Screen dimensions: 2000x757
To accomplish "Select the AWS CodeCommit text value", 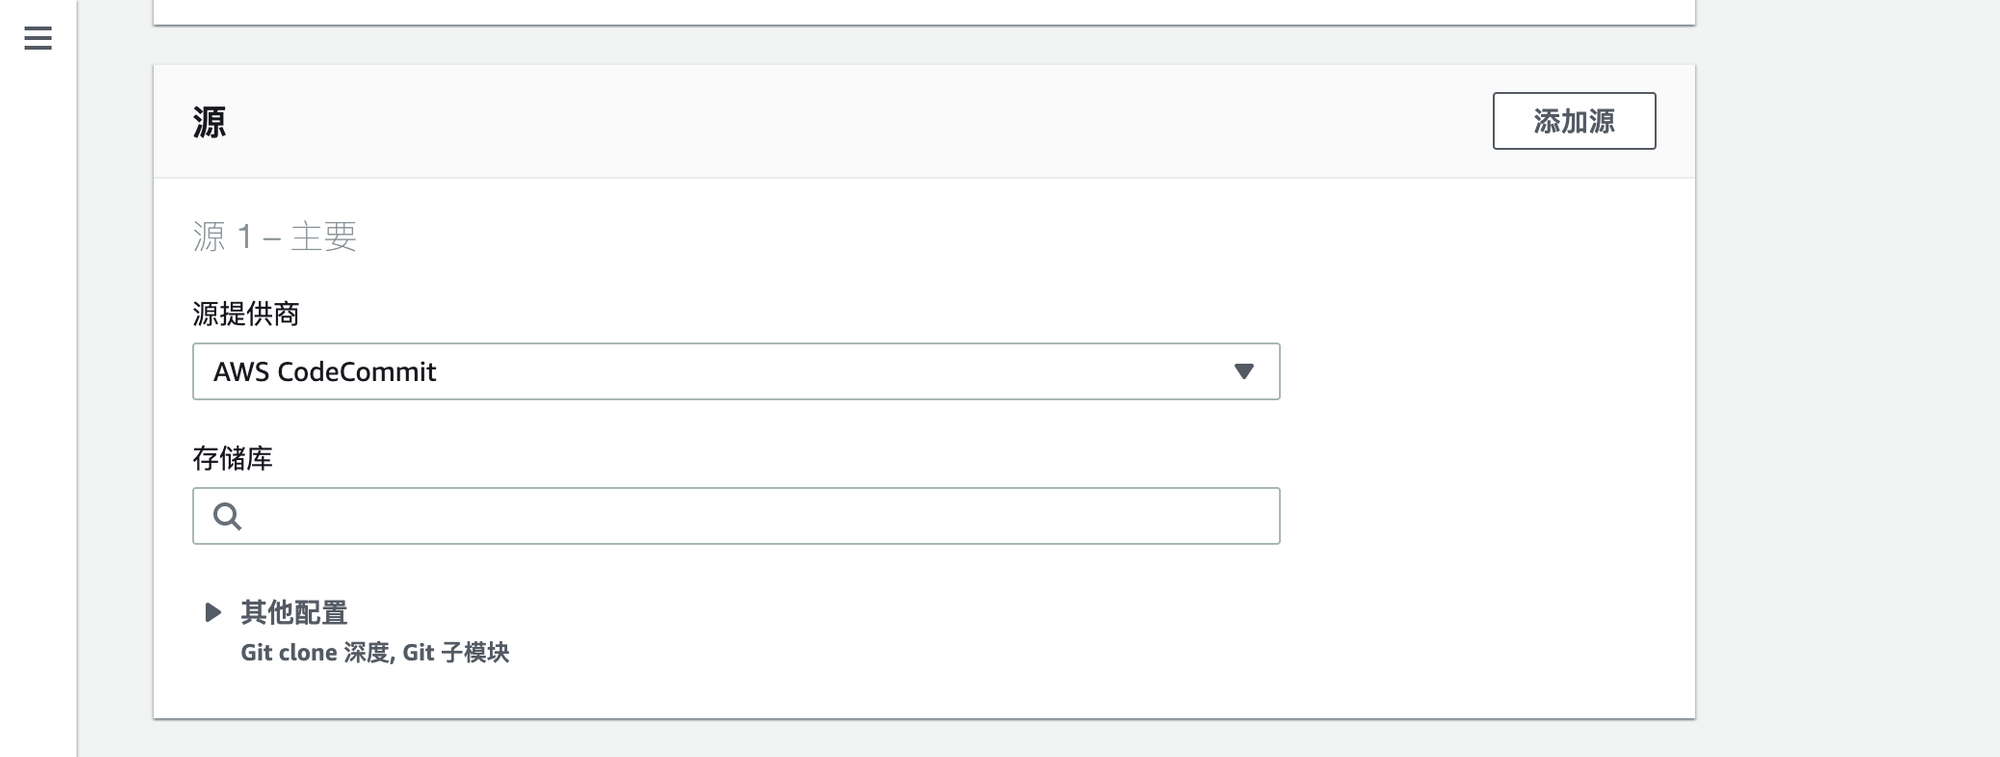I will point(325,372).
